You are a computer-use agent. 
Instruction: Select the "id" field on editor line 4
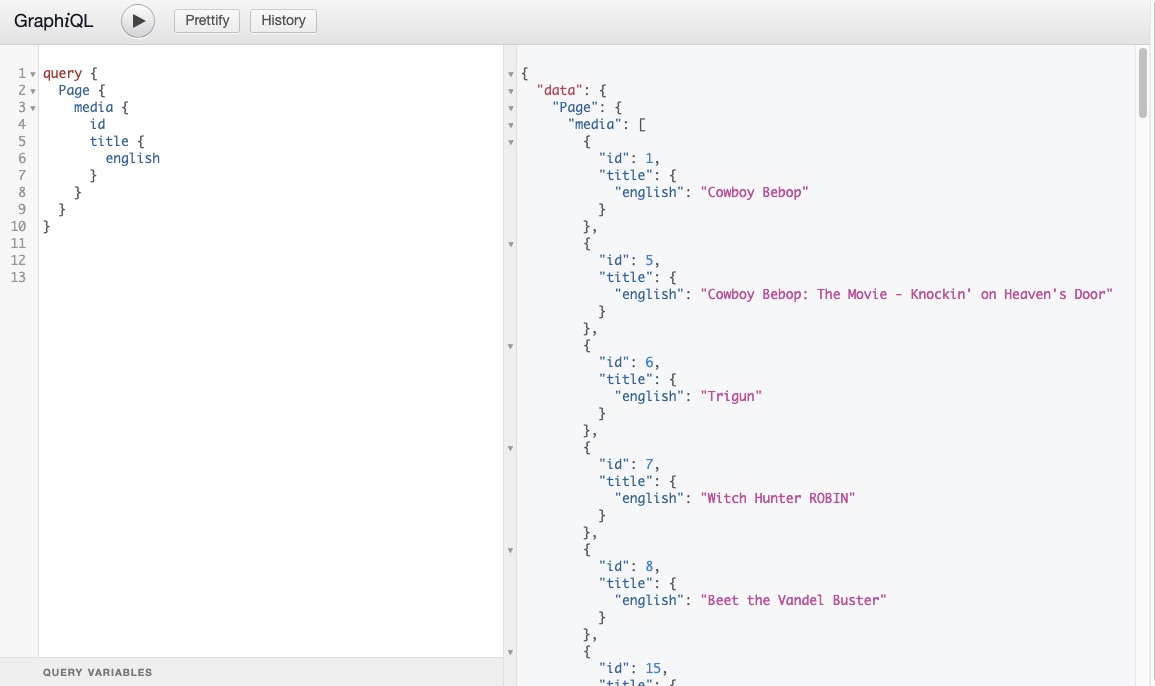98,124
